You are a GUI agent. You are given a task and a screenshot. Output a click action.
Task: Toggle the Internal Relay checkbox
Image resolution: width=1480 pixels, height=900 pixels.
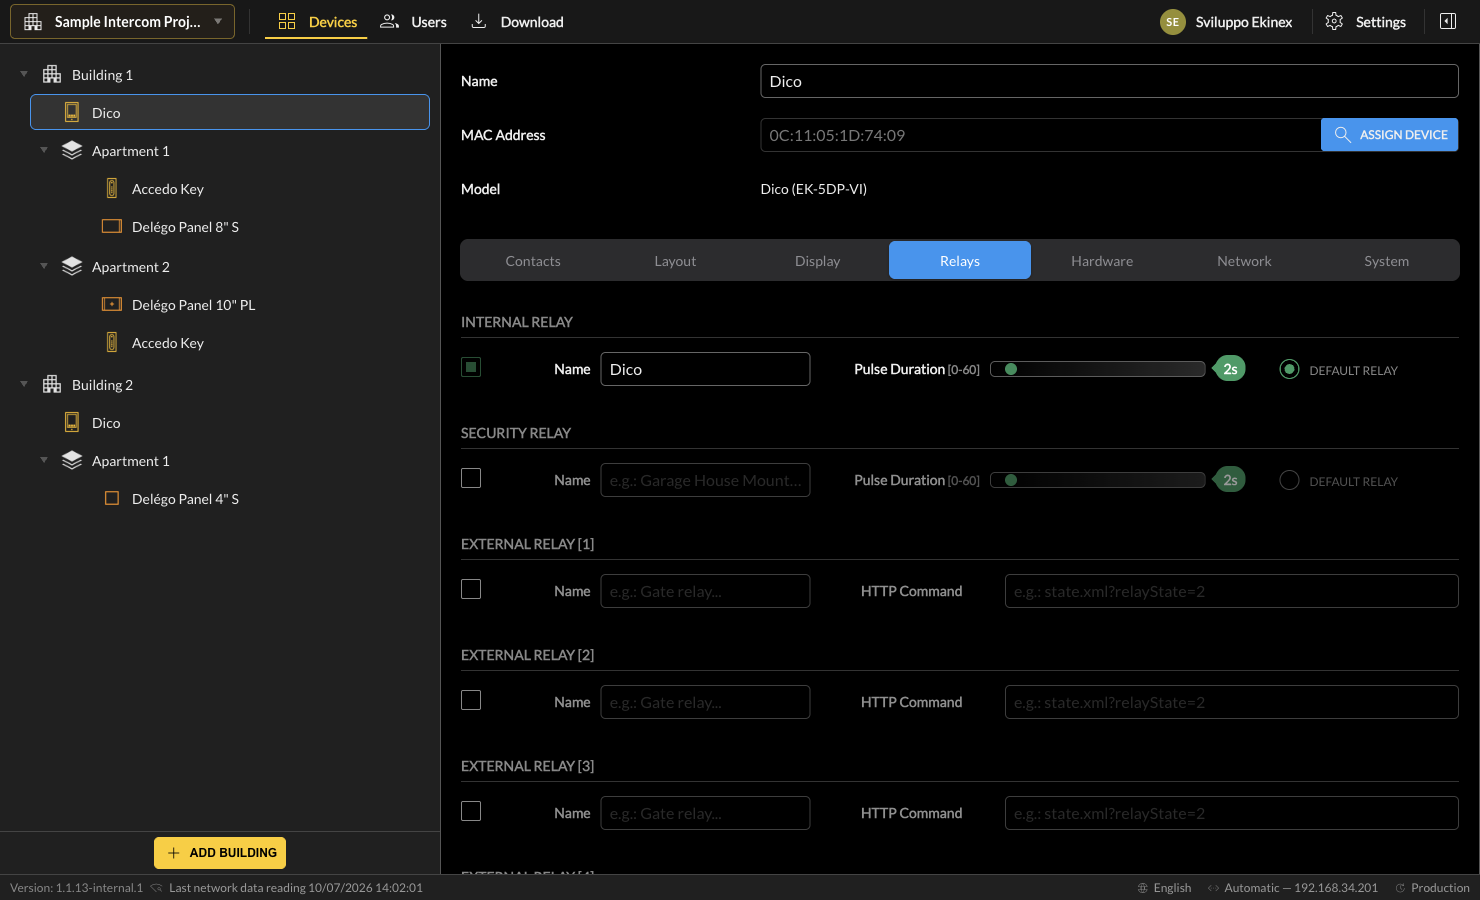tap(471, 368)
